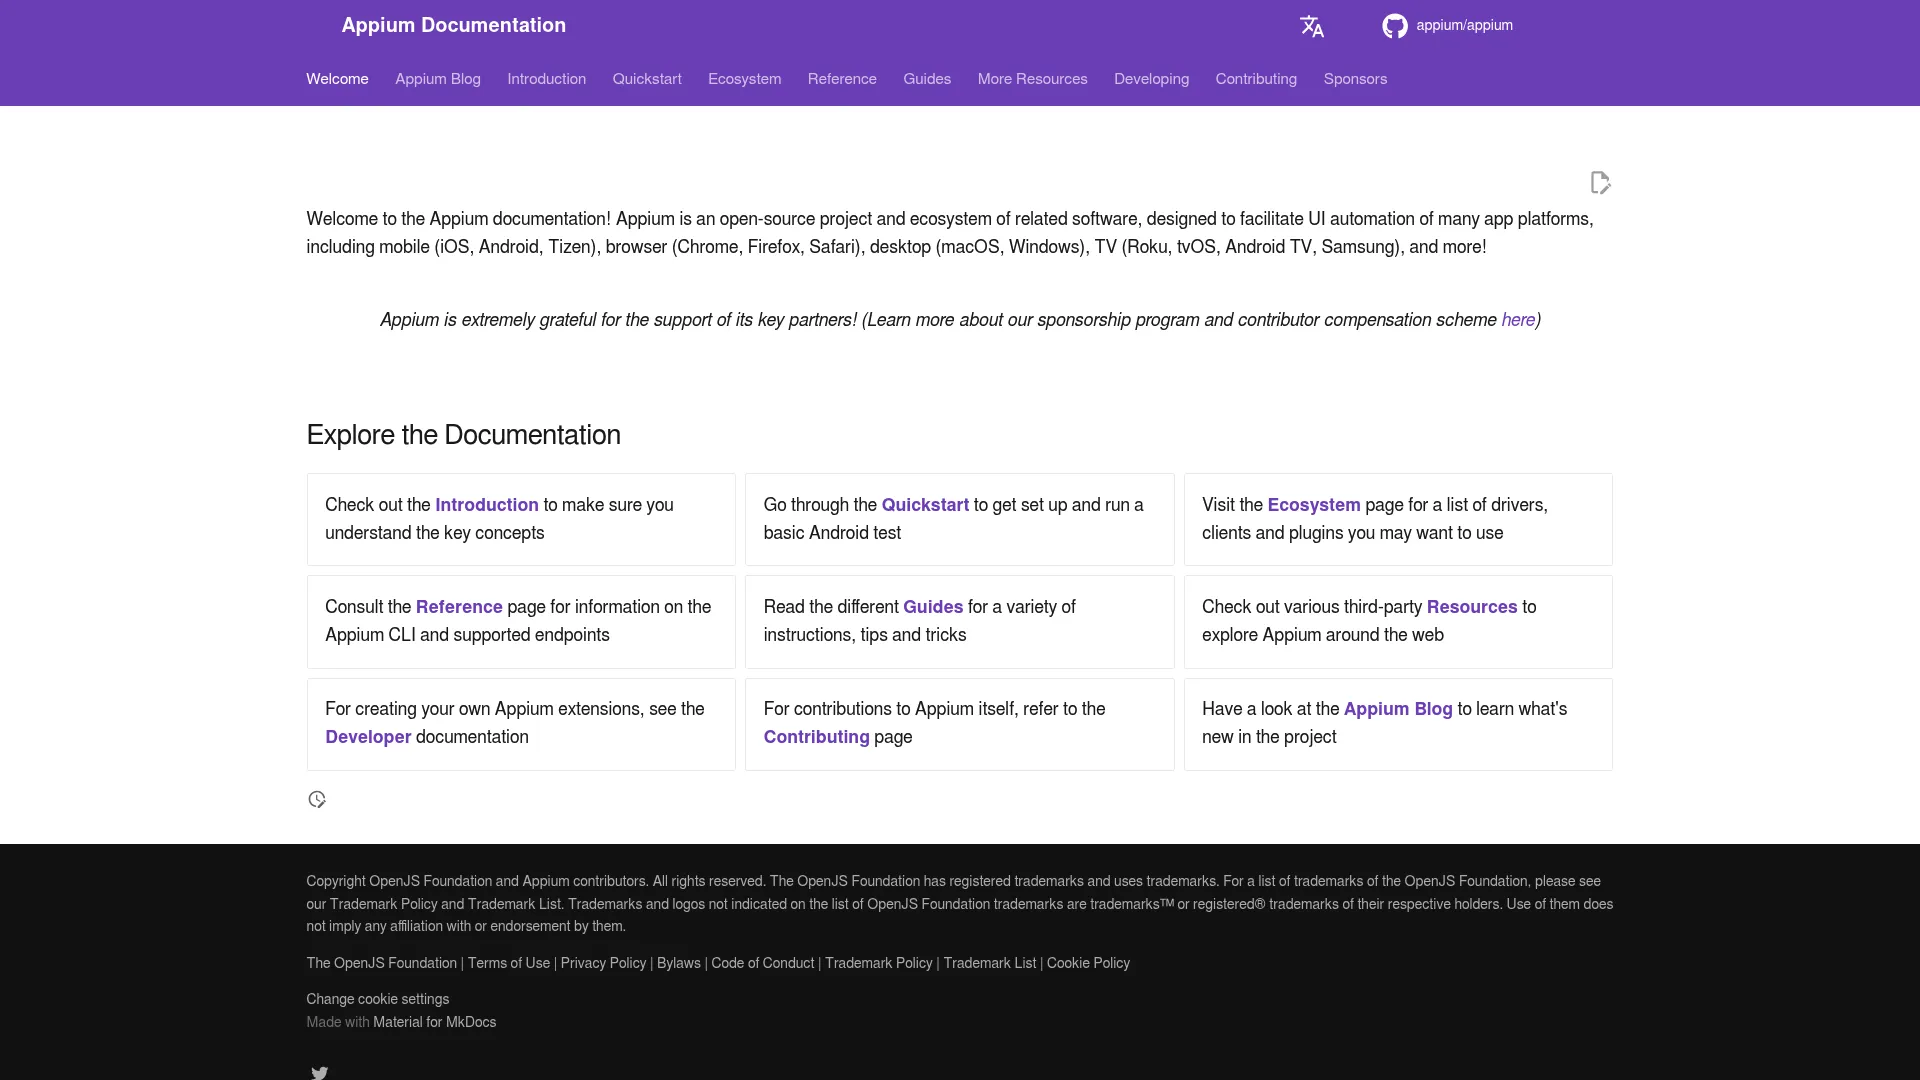Open the Guides tab
Image resolution: width=1920 pixels, height=1080 pixels.
pos(927,79)
